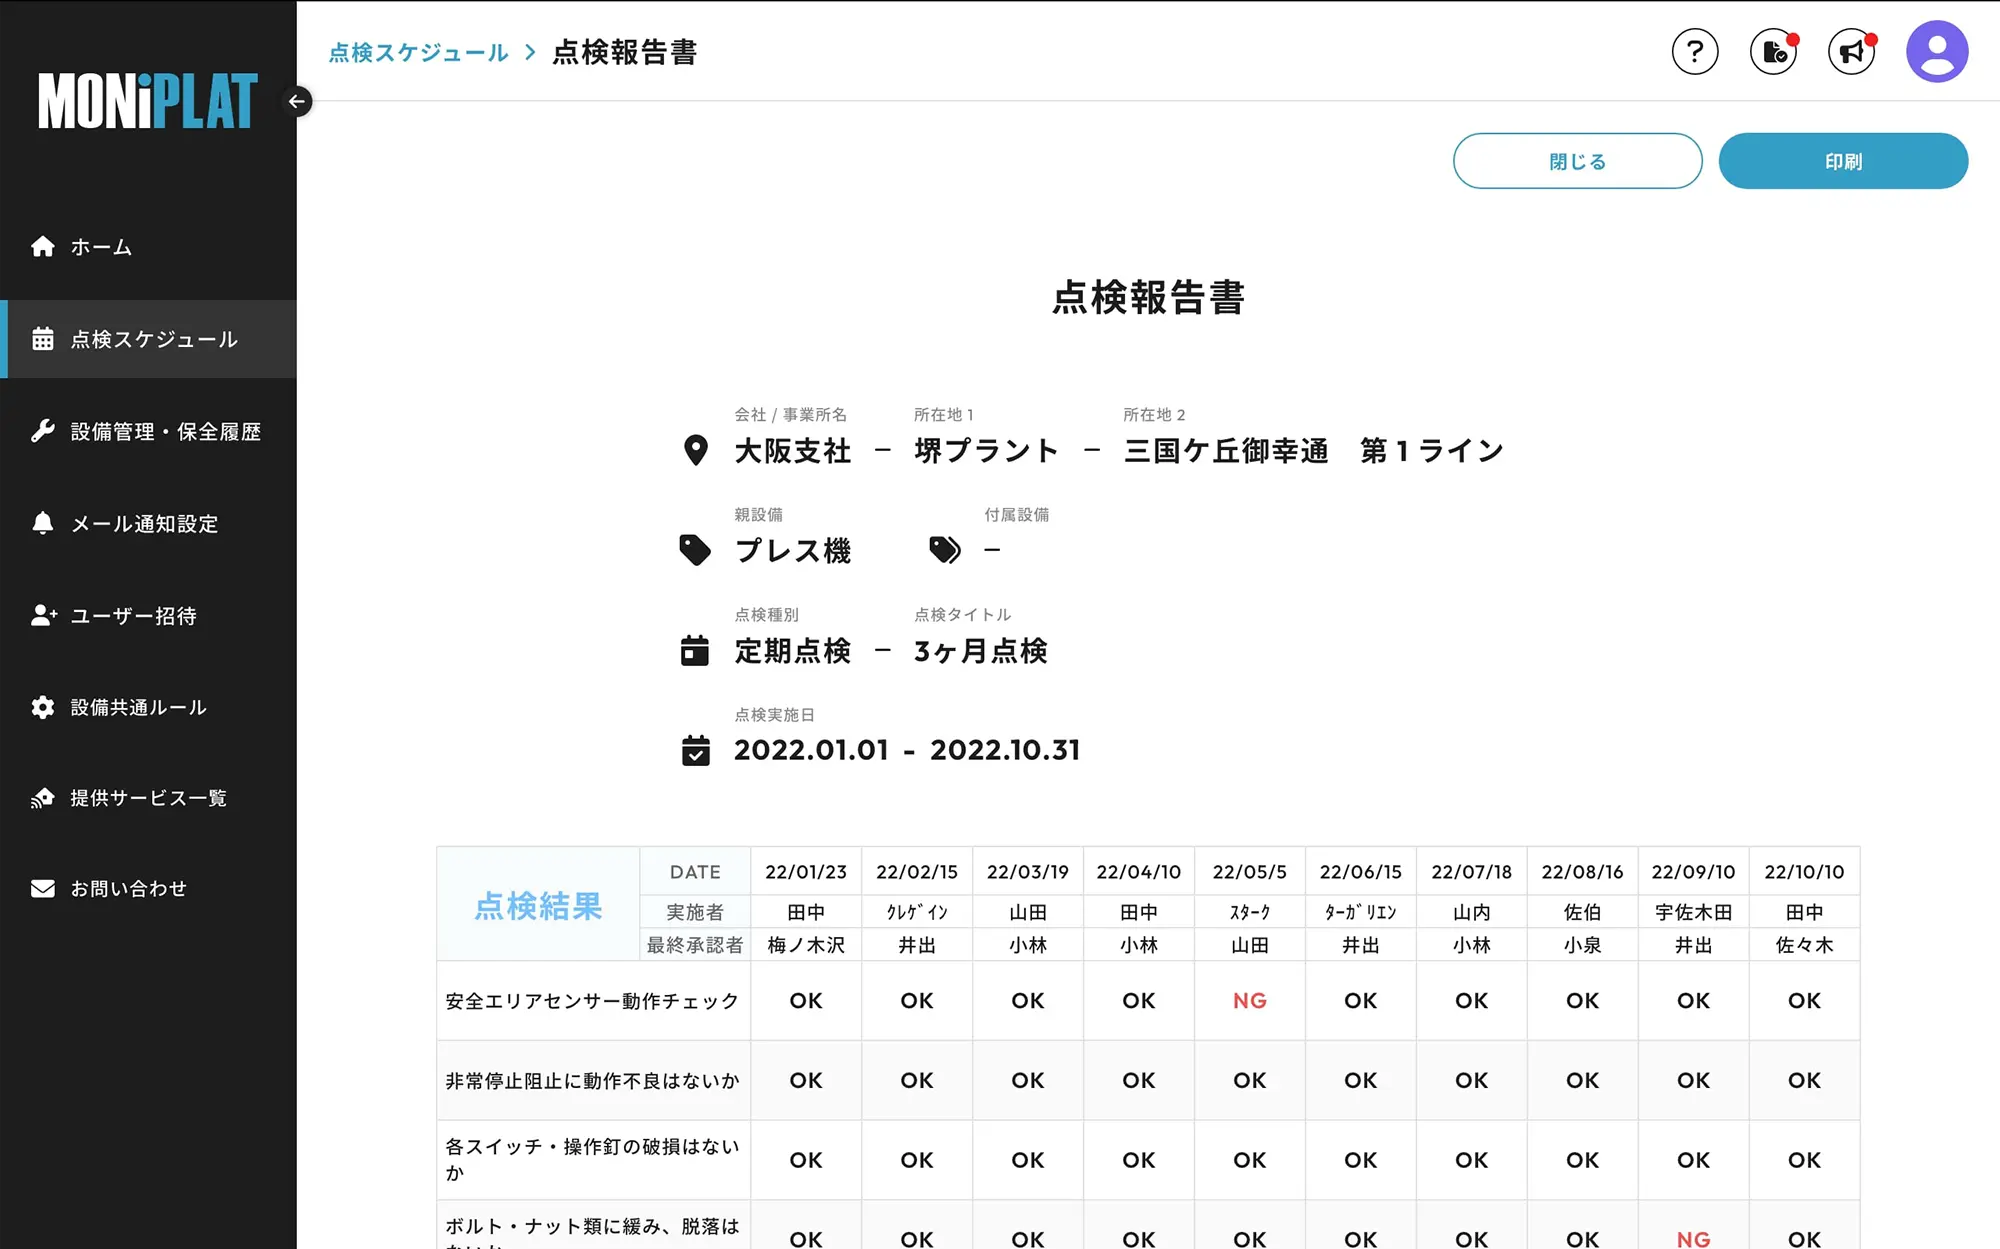2000x1249 pixels.
Task: Select the DATE header cell 22/01/23
Action: click(806, 871)
